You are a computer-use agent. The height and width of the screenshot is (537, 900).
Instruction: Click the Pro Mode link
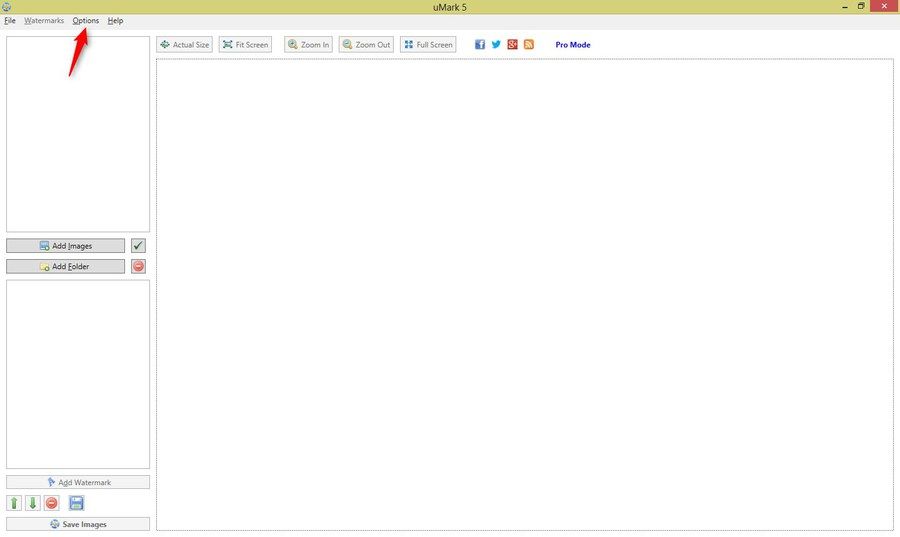573,45
